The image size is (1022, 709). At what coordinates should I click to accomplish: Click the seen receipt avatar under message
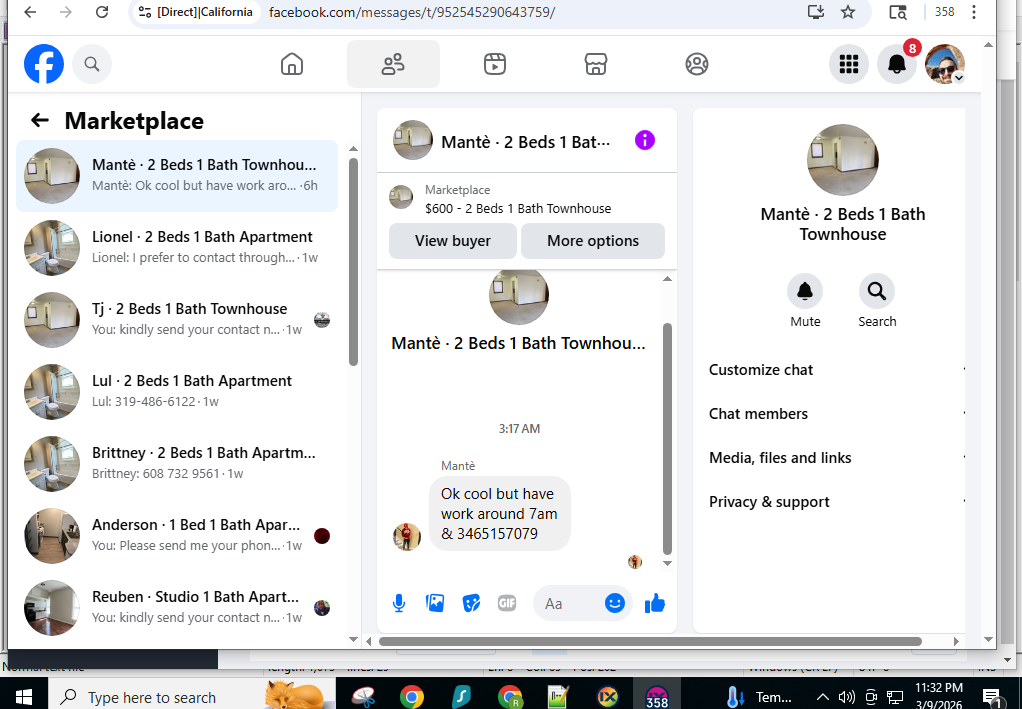coord(635,561)
